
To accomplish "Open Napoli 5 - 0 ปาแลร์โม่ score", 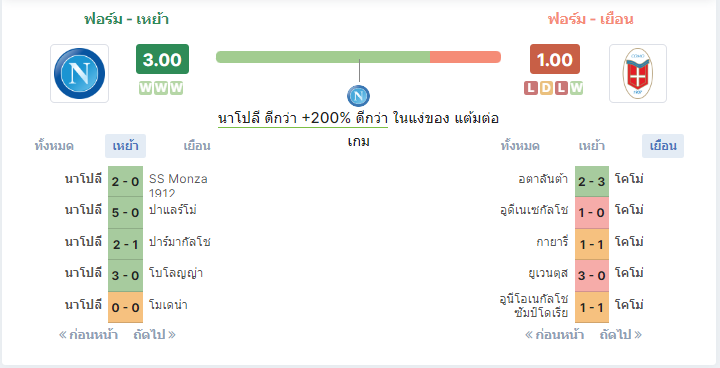I will click(125, 213).
